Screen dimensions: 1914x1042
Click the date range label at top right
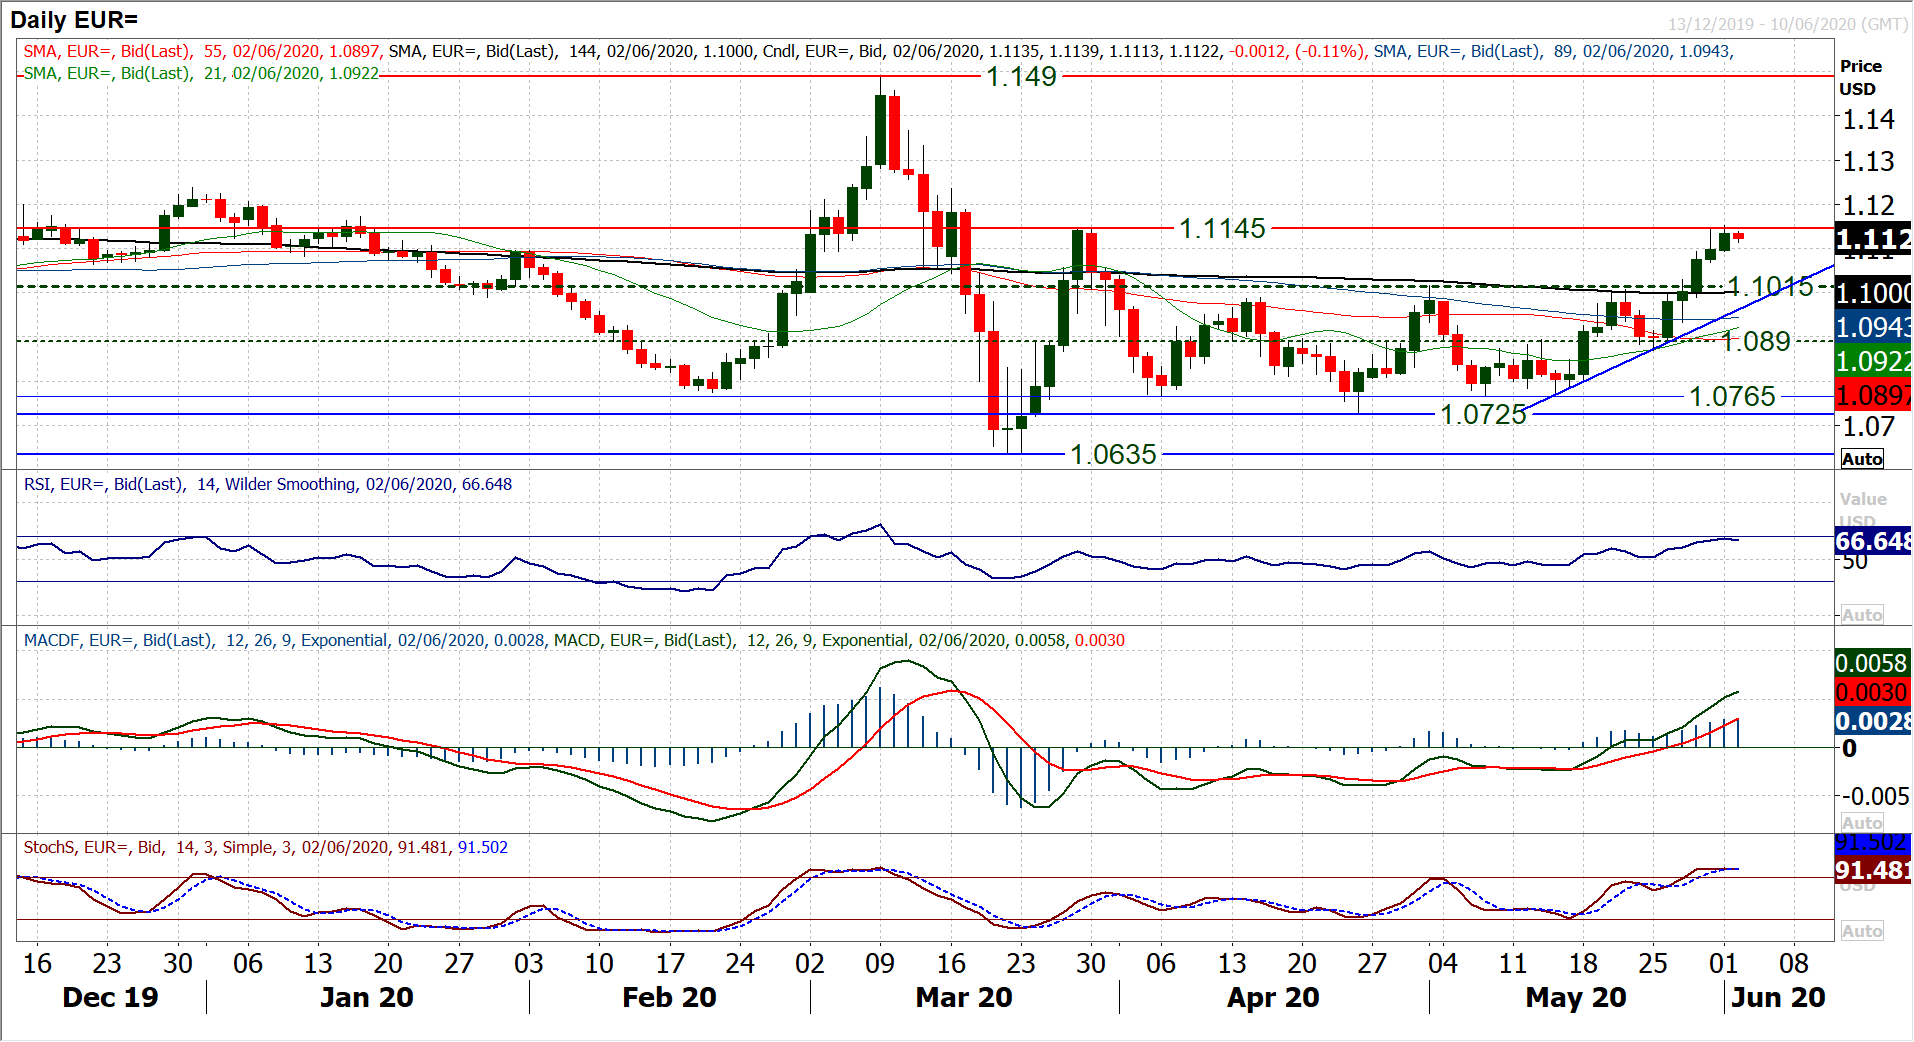pos(1787,24)
